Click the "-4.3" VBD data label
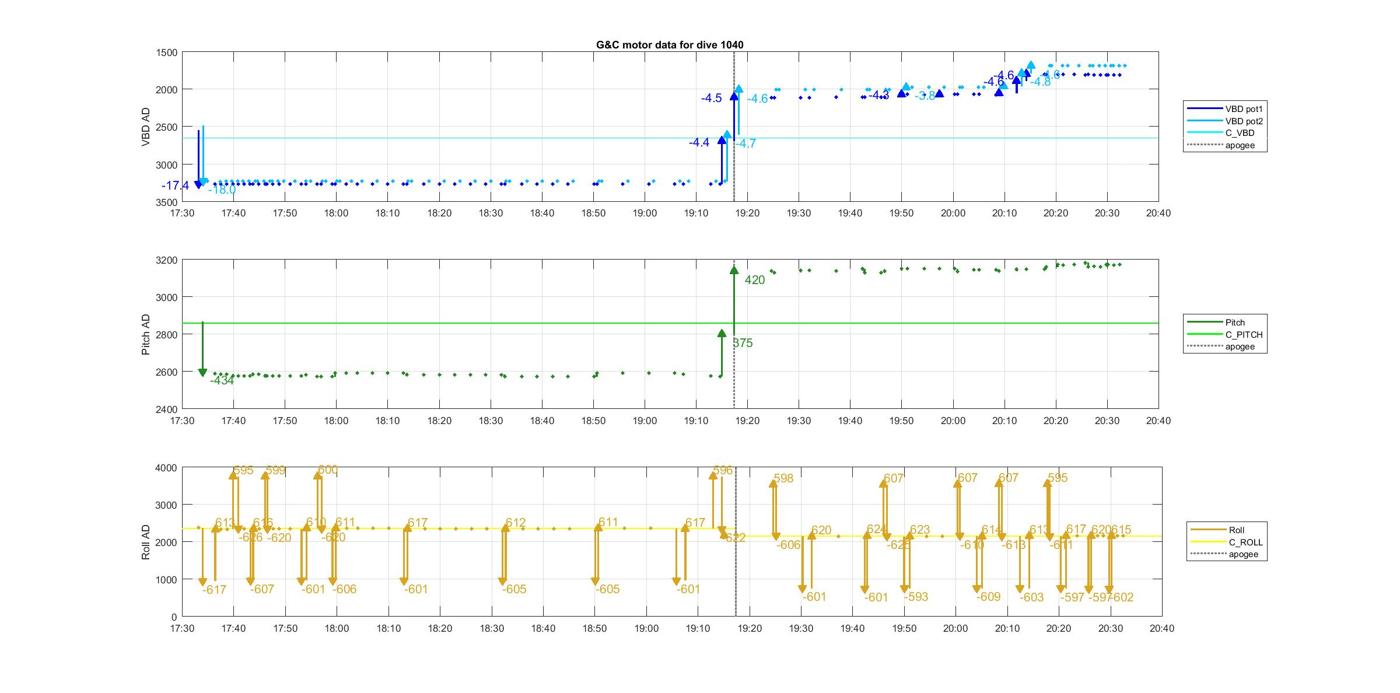 pyautogui.click(x=878, y=95)
